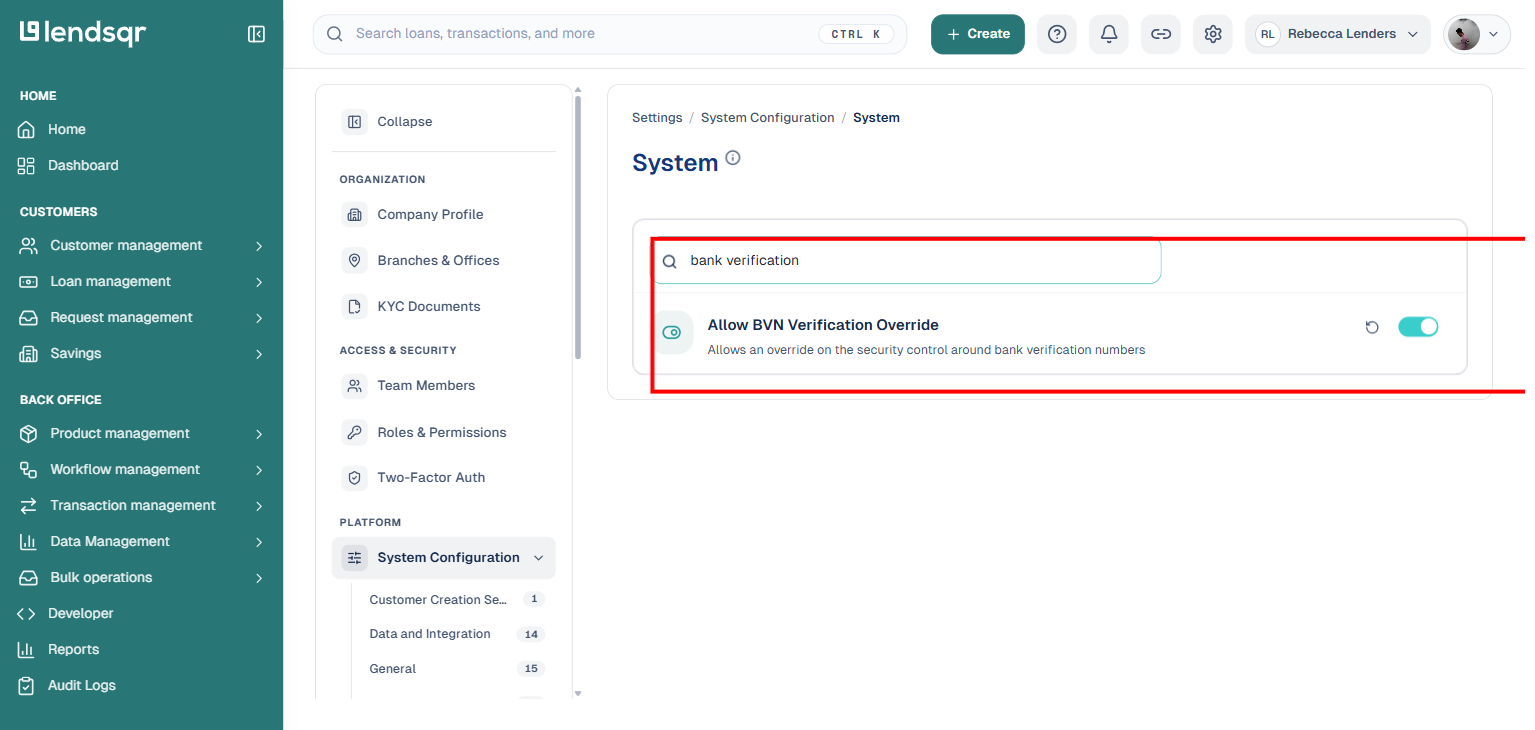Click the eye icon beside Allow BVN Verification Override
Image resolution: width=1535 pixels, height=730 pixels.
coord(672,332)
